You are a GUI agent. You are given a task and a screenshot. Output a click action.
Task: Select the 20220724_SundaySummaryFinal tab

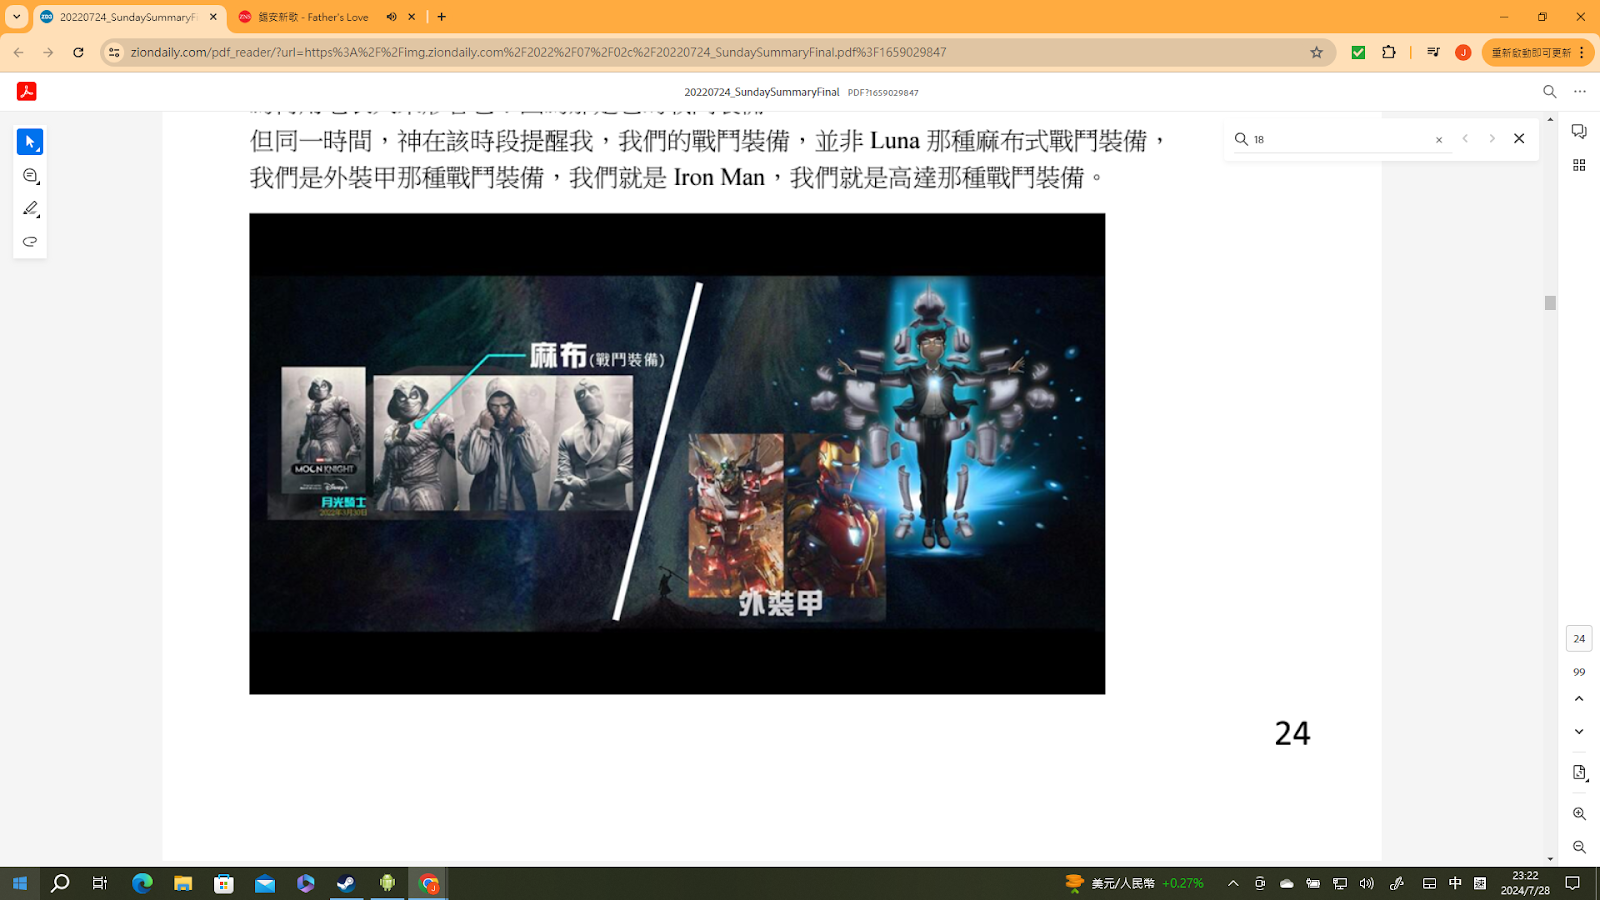tap(128, 17)
